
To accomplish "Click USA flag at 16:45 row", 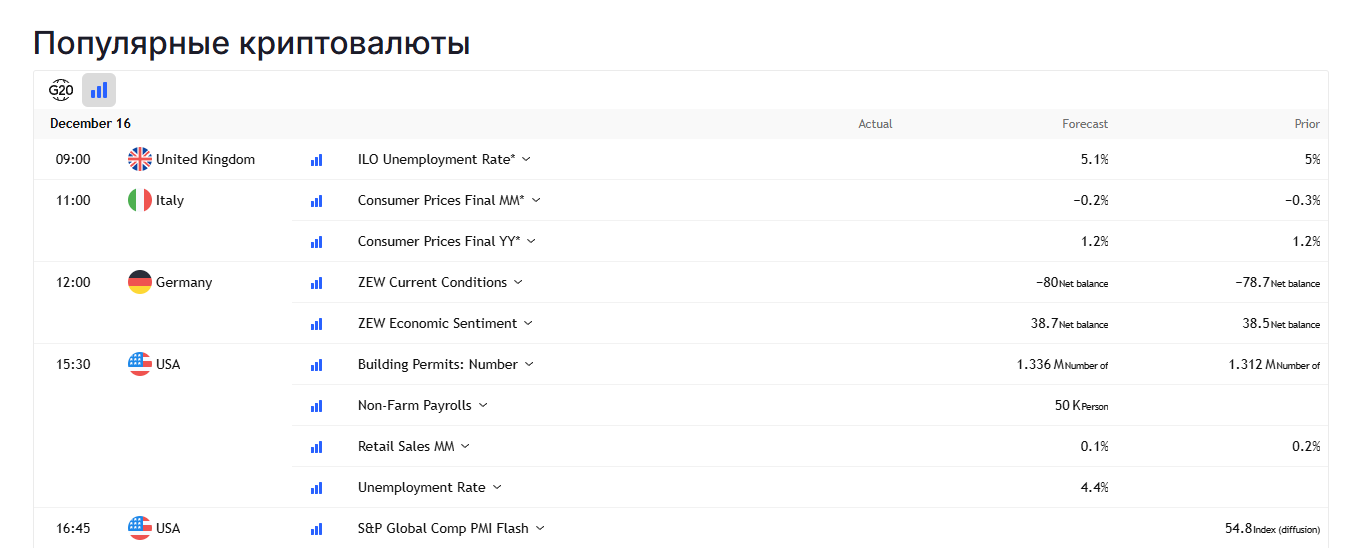I will point(140,528).
